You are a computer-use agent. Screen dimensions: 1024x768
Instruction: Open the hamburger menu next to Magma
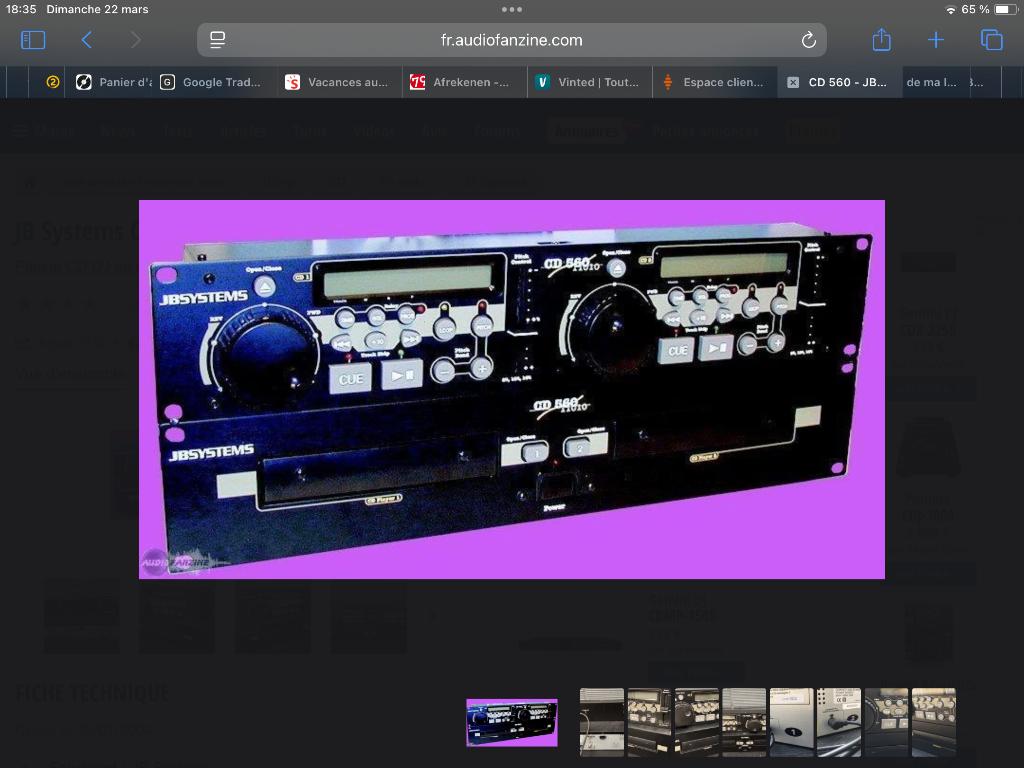pos(20,130)
